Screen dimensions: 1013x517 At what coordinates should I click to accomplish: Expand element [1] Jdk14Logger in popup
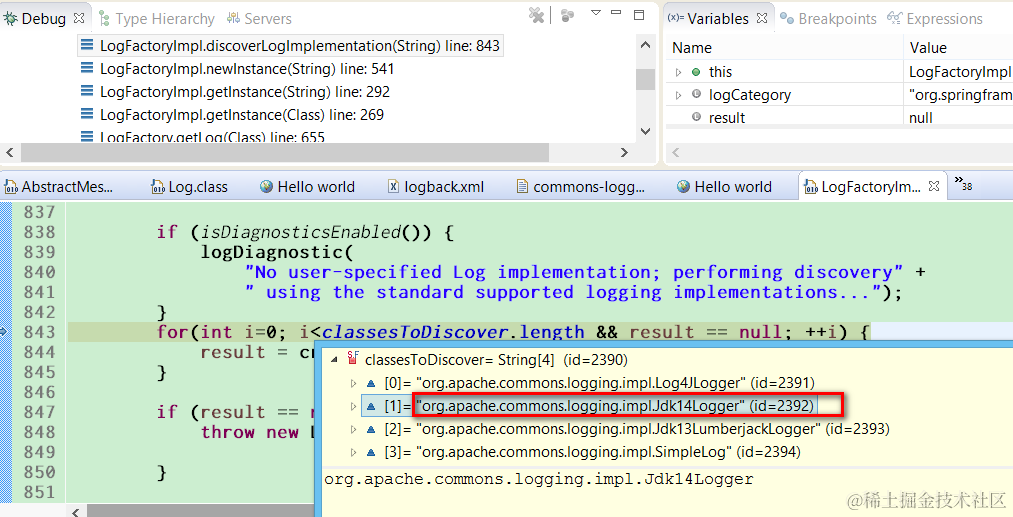tap(353, 406)
